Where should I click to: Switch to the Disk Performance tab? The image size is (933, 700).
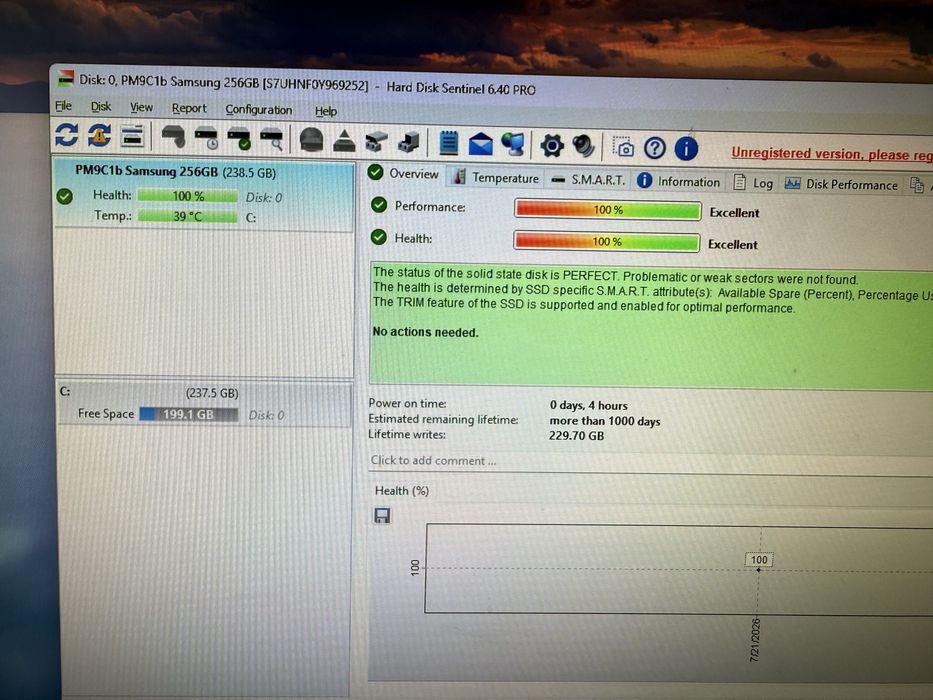coord(841,184)
